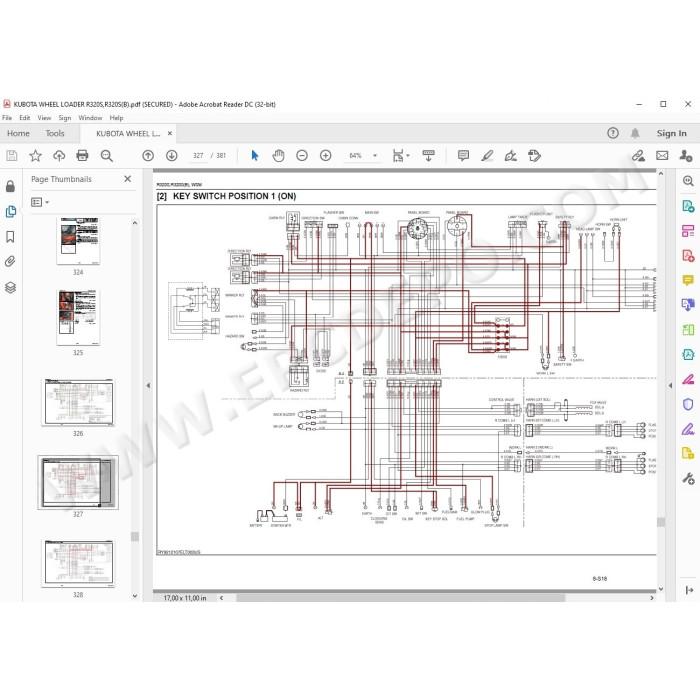Image resolution: width=700 pixels, height=700 pixels.
Task: Switch to the Home tab
Action: tap(18, 133)
